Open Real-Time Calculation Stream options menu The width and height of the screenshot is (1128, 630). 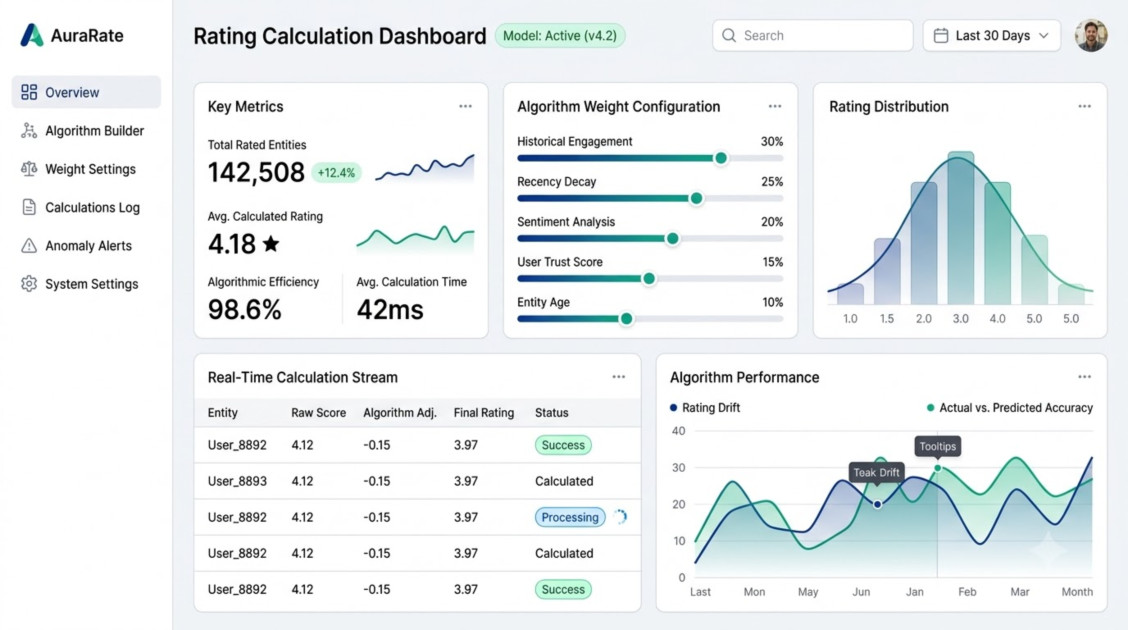(619, 377)
